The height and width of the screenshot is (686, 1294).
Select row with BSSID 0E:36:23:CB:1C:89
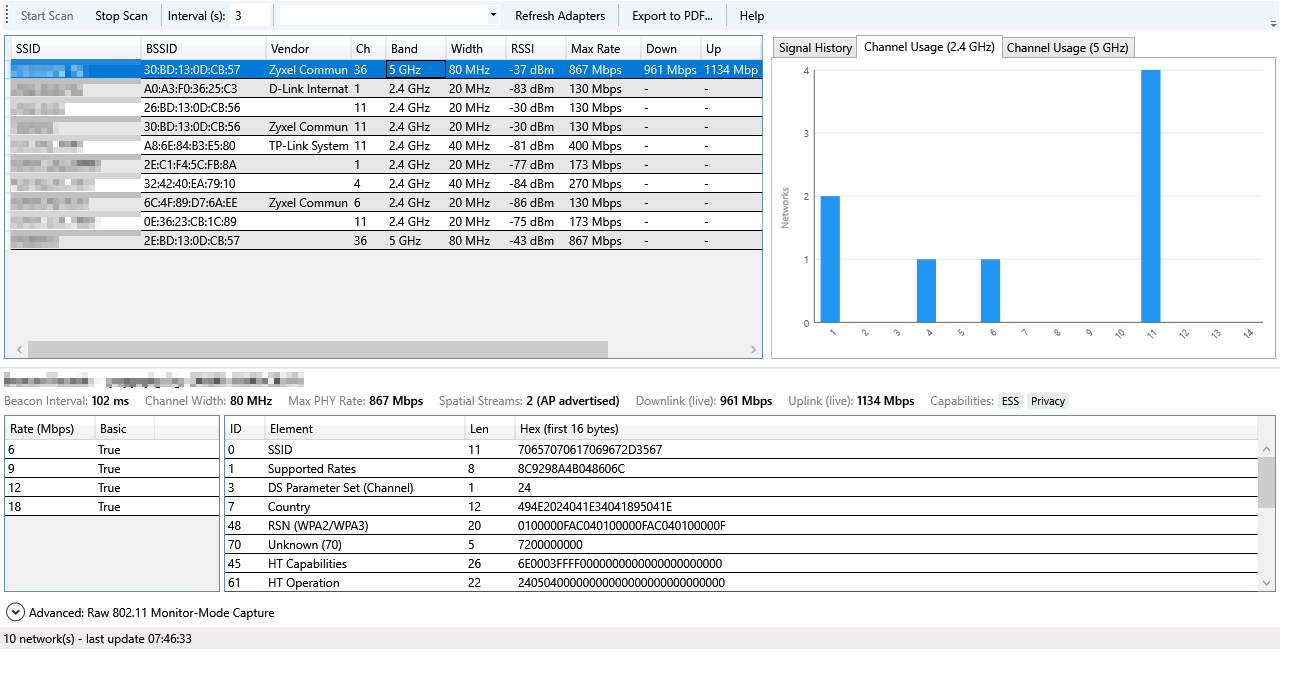[386, 222]
